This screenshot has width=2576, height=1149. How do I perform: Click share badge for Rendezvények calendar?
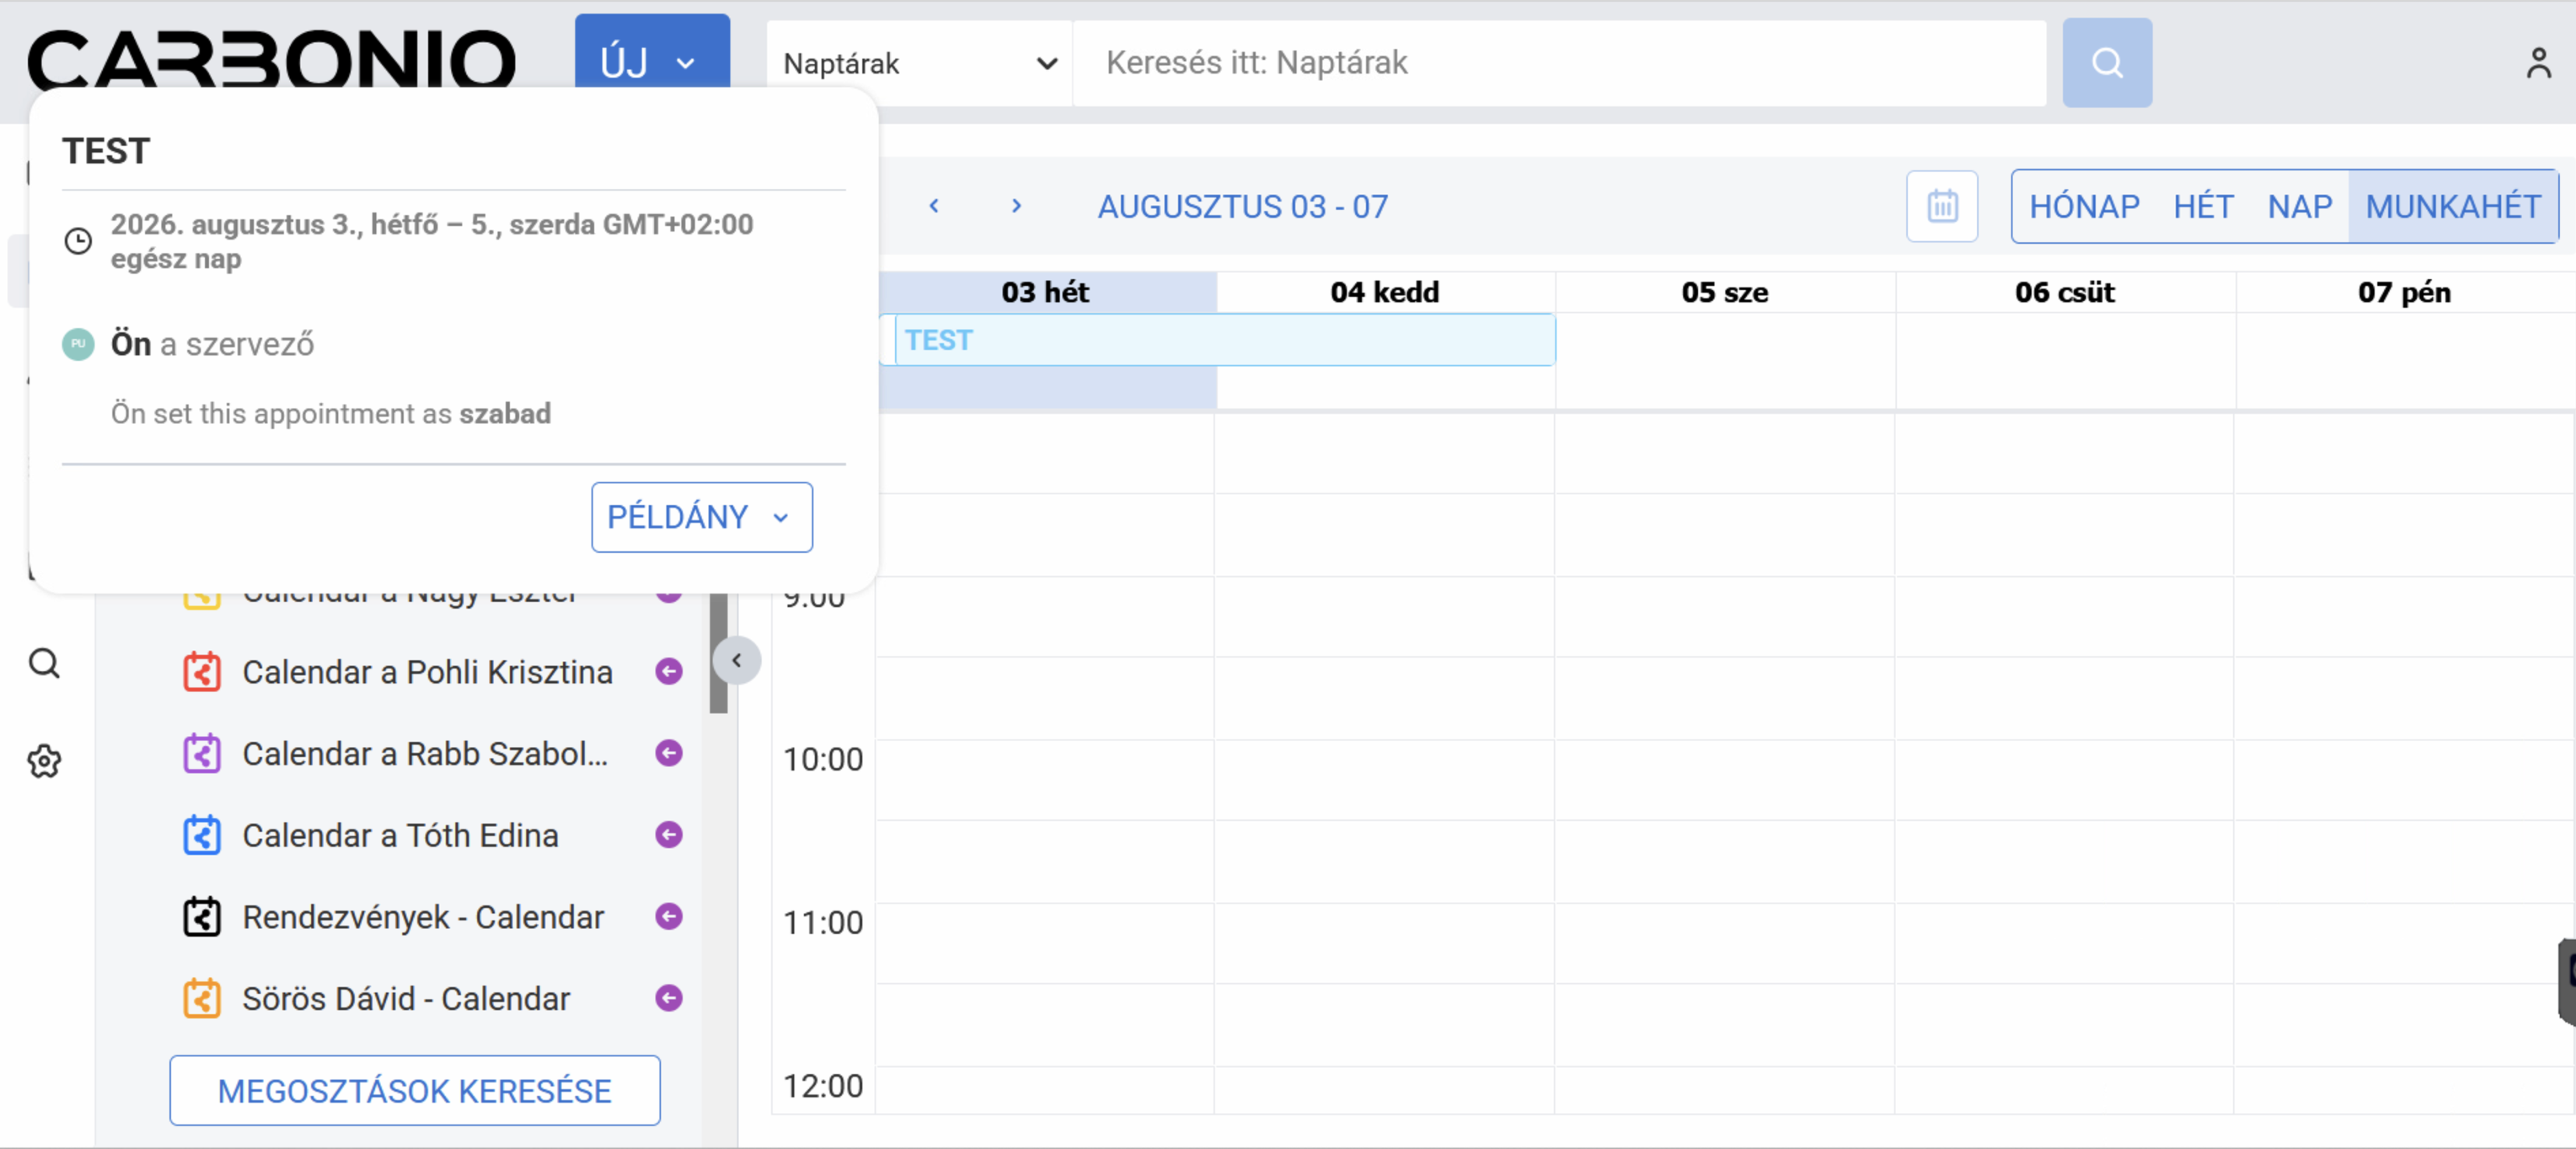click(669, 916)
